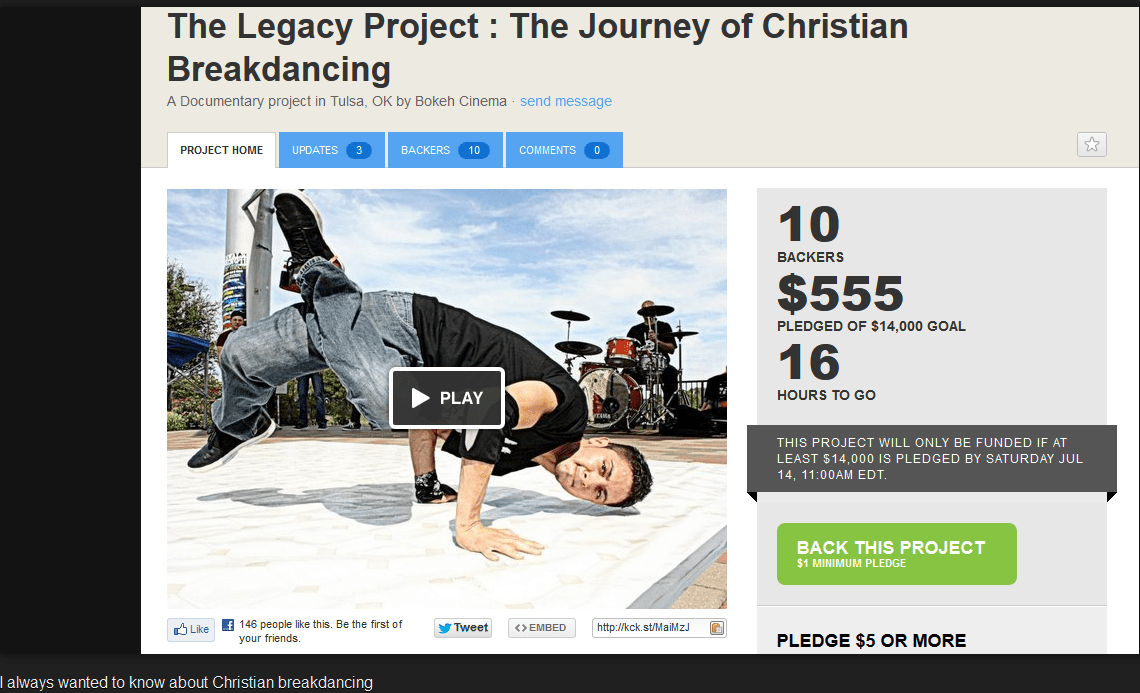This screenshot has height=693, width=1140.
Task: Copy the short link with clipboard icon
Action: (x=717, y=628)
